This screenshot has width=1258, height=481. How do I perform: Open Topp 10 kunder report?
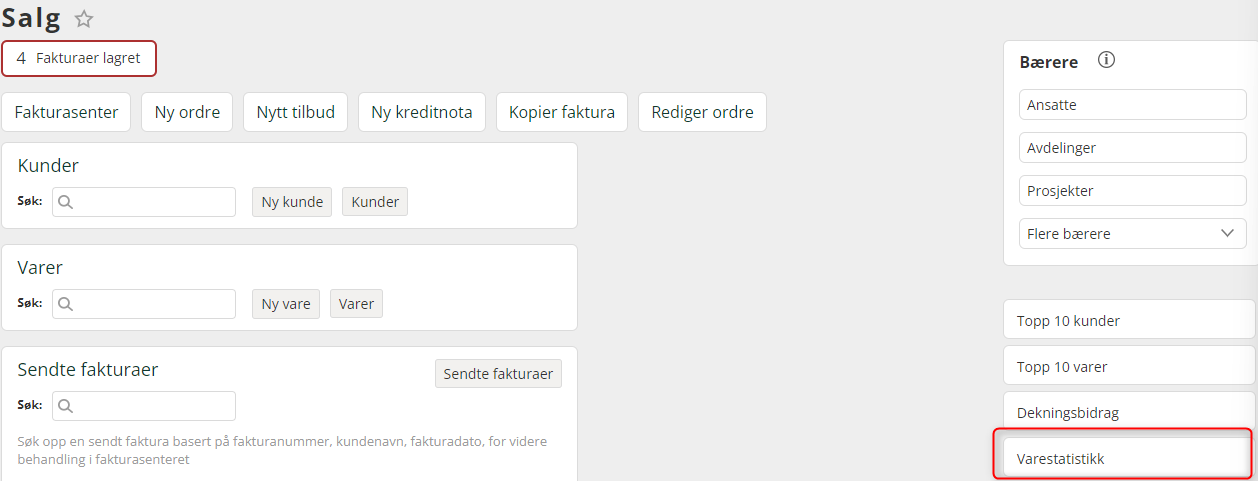pyautogui.click(x=1129, y=321)
